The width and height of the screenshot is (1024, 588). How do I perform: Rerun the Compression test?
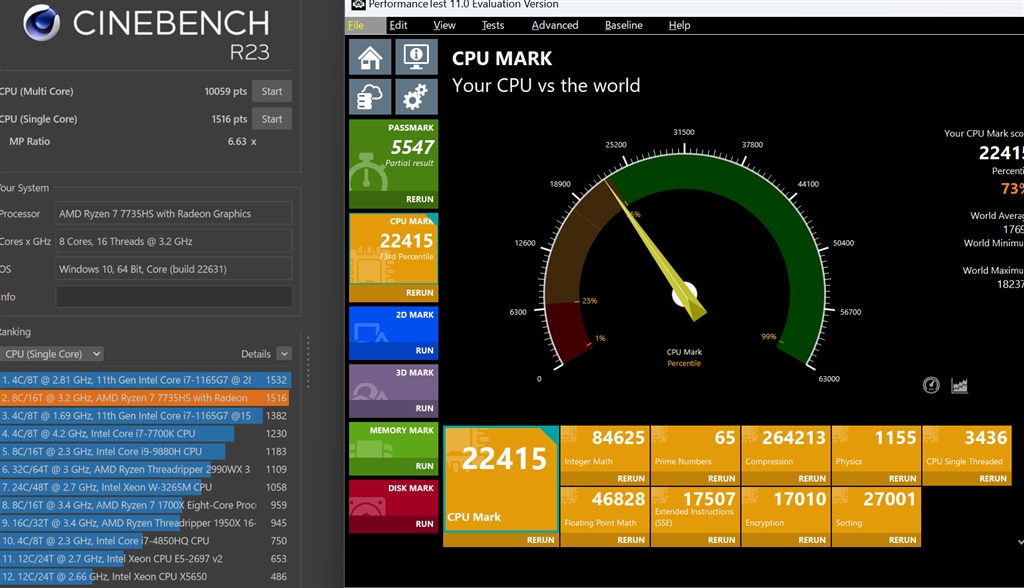(812, 478)
